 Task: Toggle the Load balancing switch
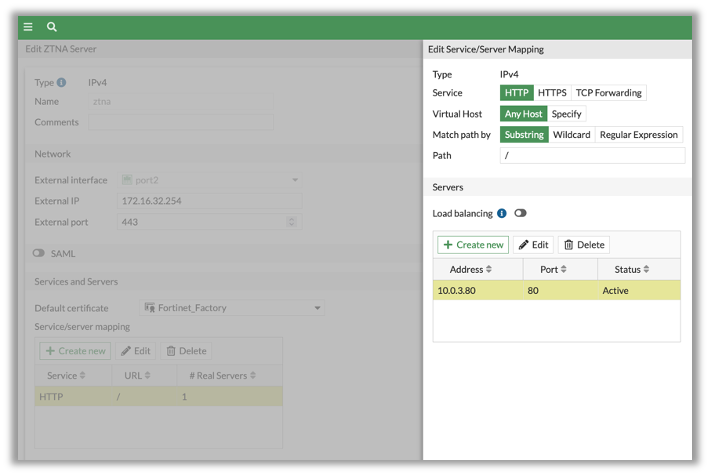click(520, 213)
